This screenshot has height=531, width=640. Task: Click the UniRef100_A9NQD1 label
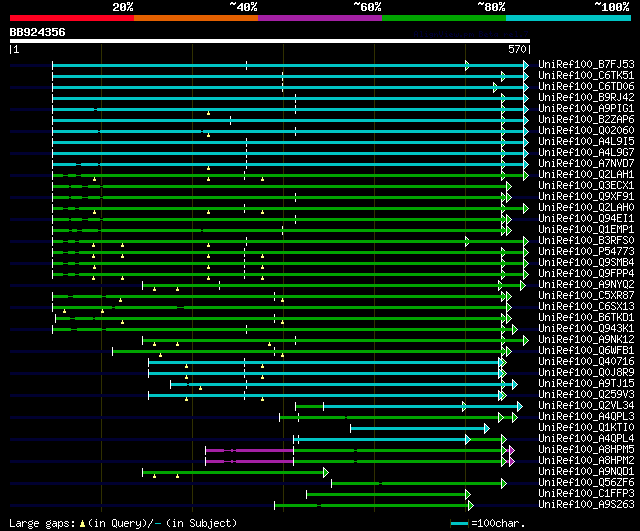(x=586, y=472)
